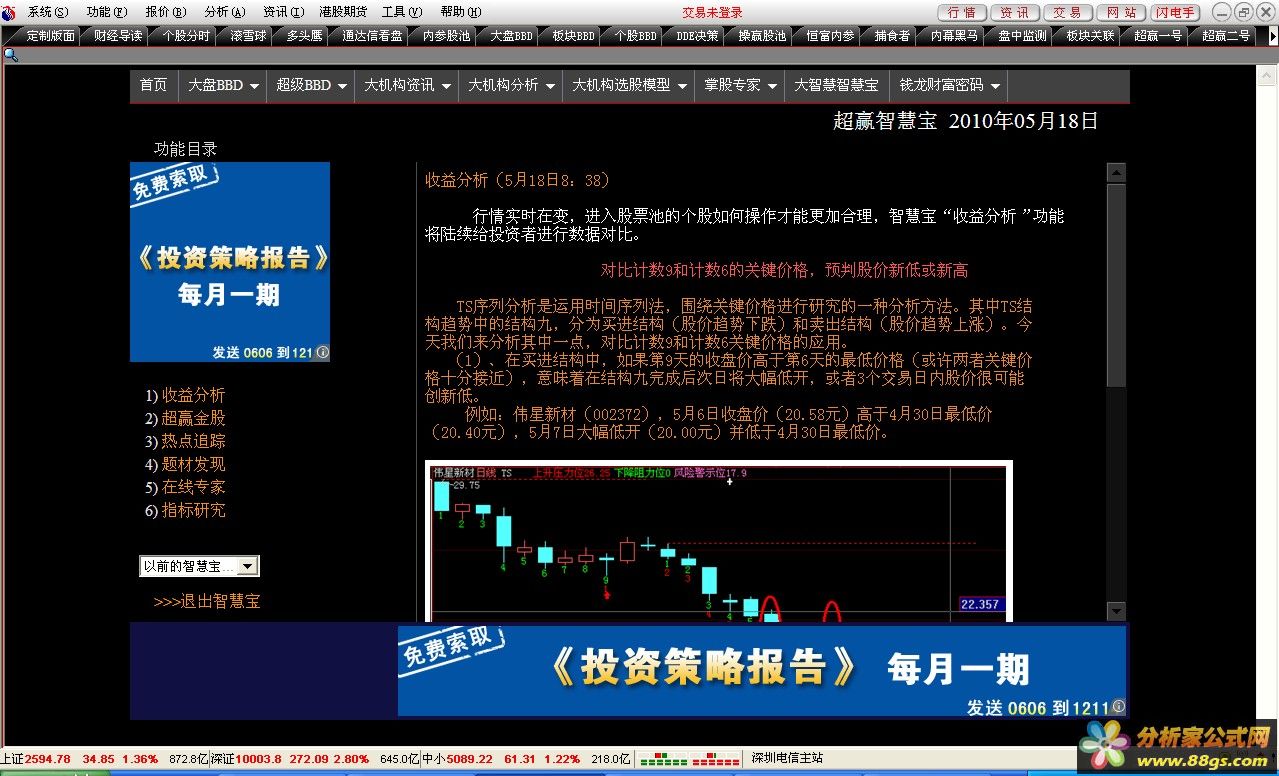Switch to the 个股分时 tab
1279x776 pixels.
point(186,35)
